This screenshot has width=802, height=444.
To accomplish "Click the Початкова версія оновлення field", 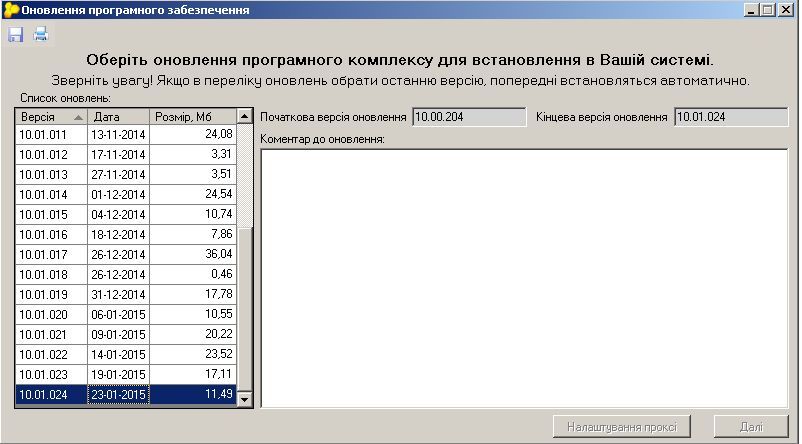I will (469, 117).
